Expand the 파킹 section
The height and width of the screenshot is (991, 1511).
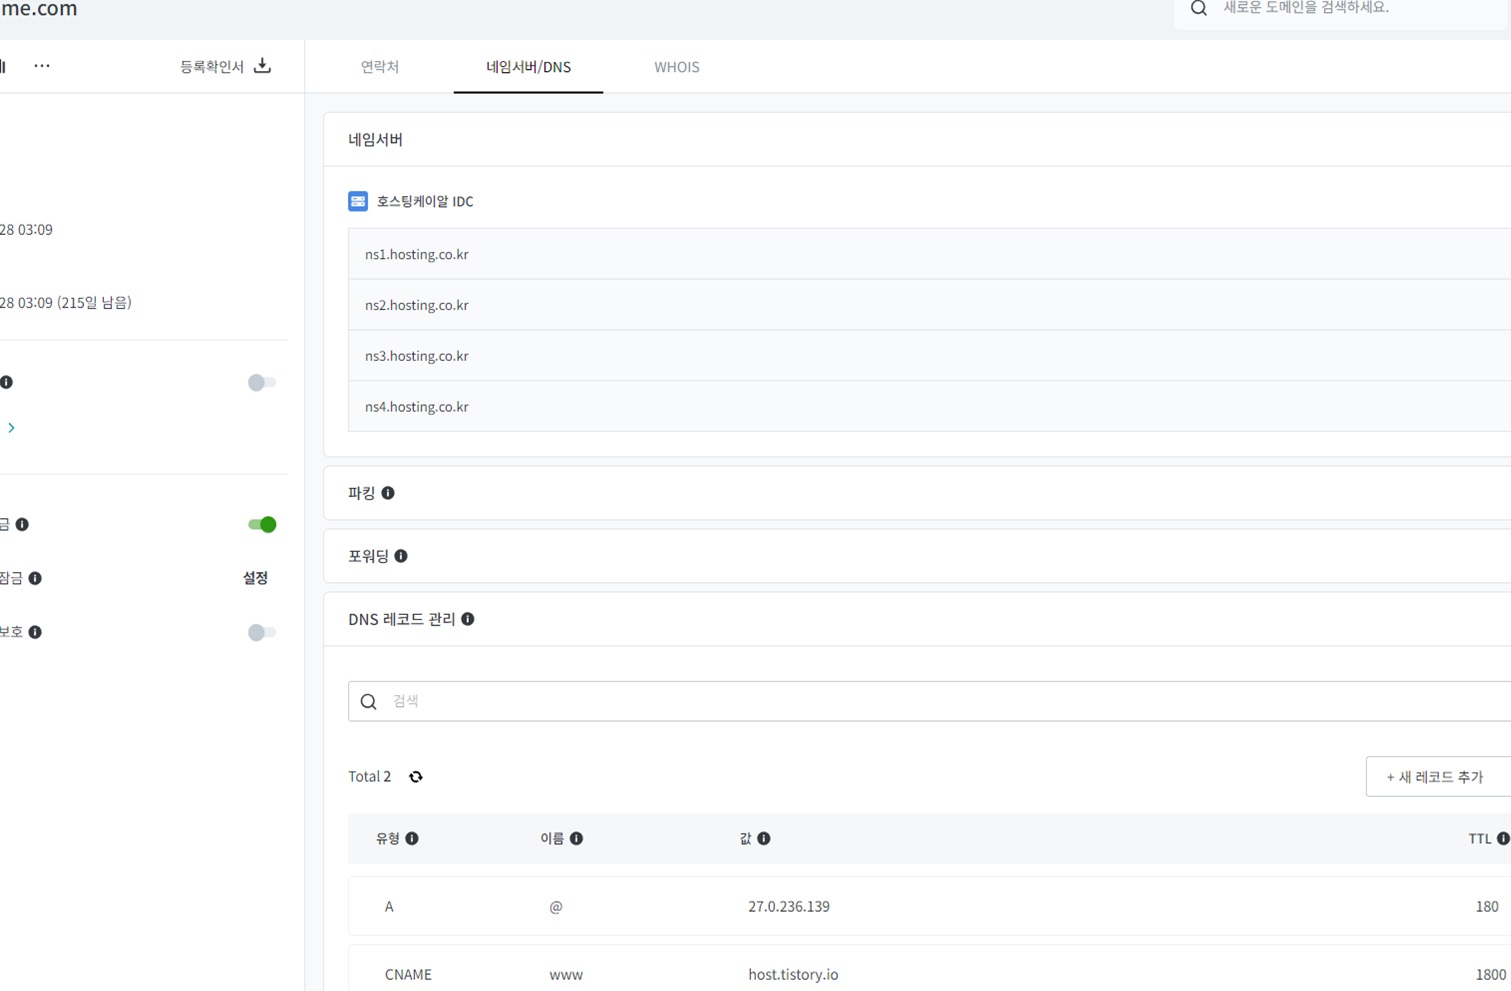pyautogui.click(x=917, y=493)
